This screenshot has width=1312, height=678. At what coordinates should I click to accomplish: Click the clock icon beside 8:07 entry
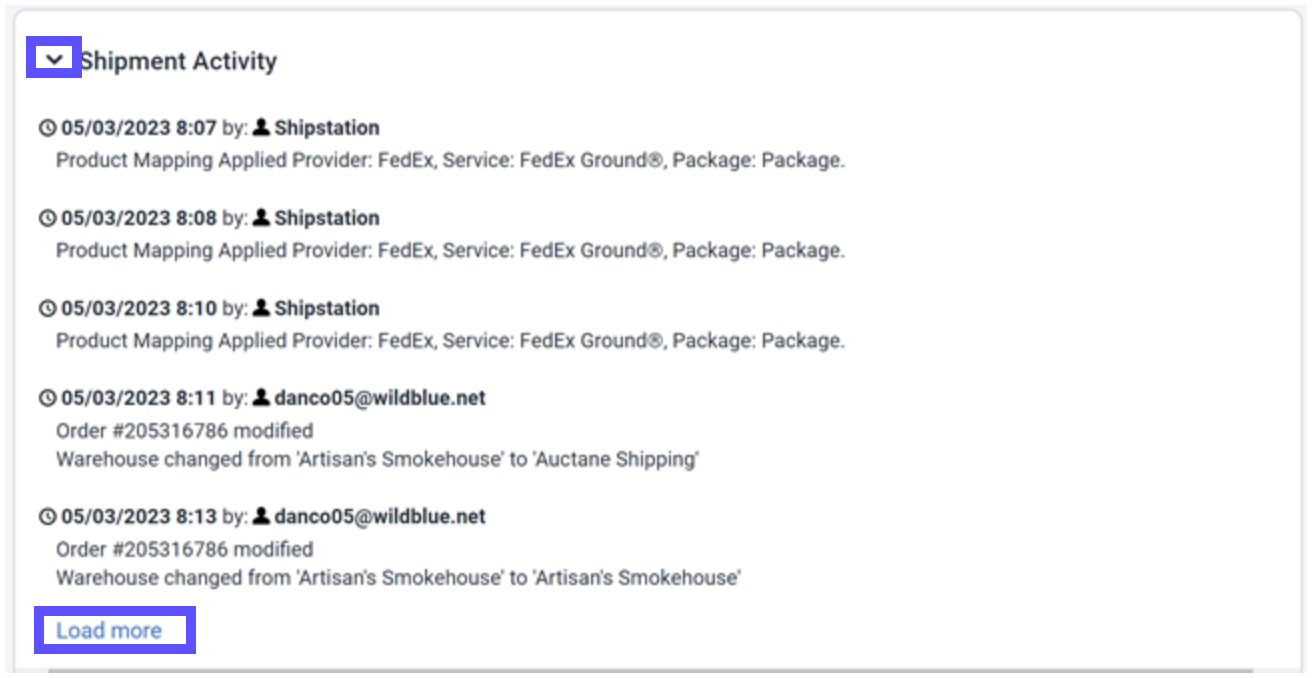[47, 128]
